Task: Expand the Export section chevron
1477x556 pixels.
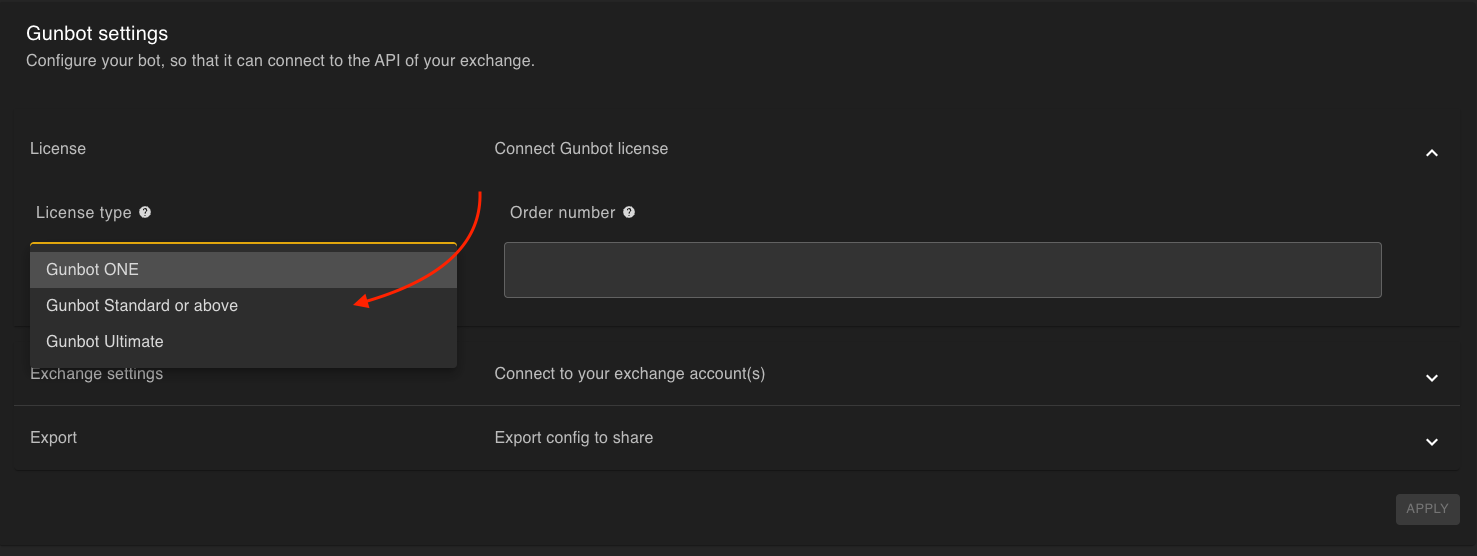Action: pyautogui.click(x=1431, y=442)
